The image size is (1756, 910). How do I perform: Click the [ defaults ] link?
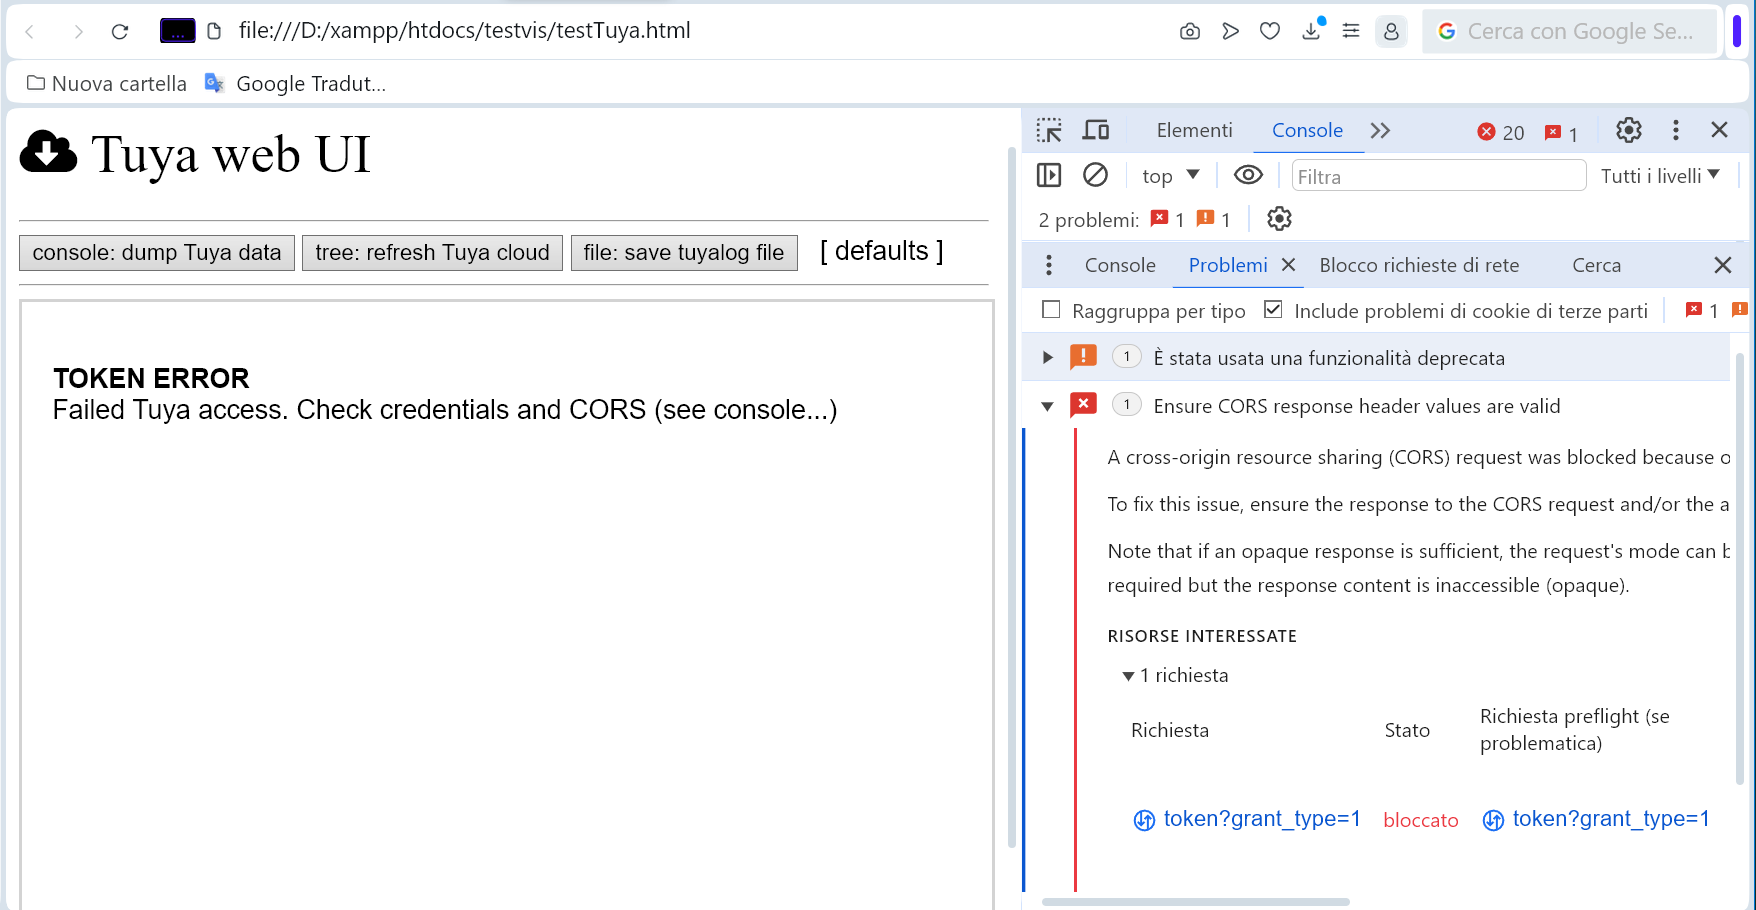(x=882, y=251)
